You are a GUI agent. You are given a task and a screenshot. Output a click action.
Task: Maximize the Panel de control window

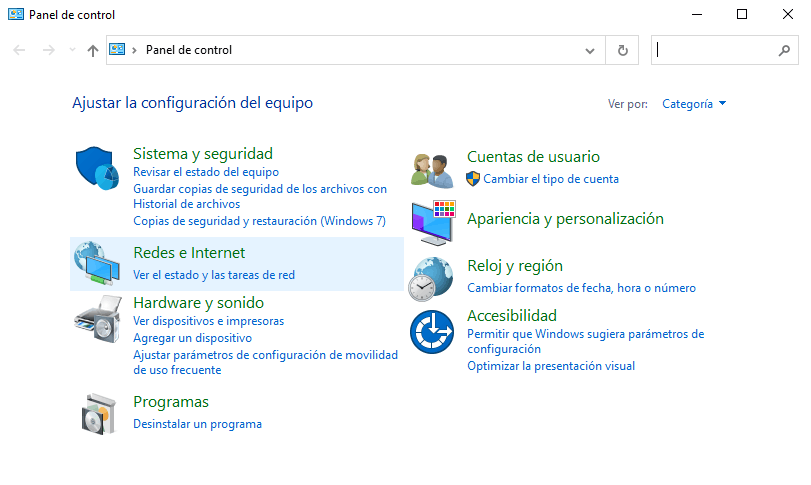coord(742,14)
